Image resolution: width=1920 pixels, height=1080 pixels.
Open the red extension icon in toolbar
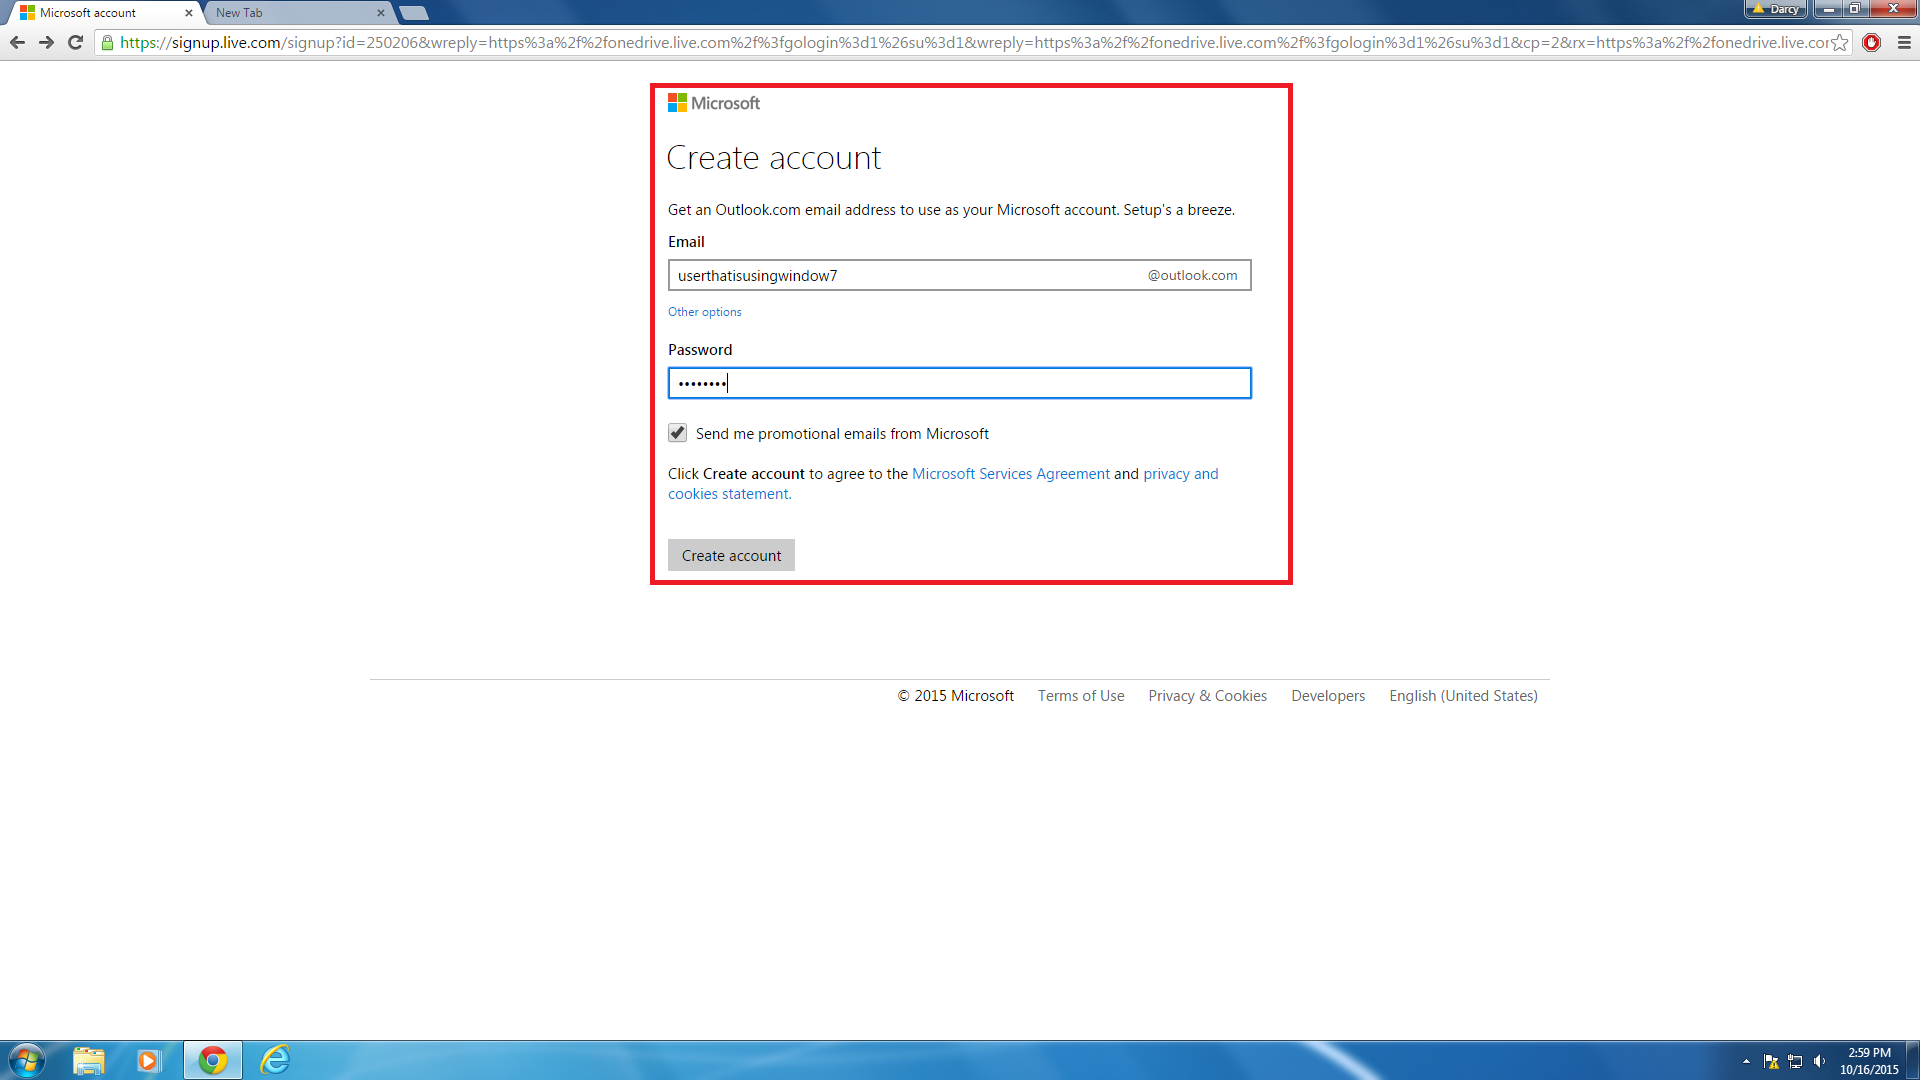pyautogui.click(x=1872, y=42)
